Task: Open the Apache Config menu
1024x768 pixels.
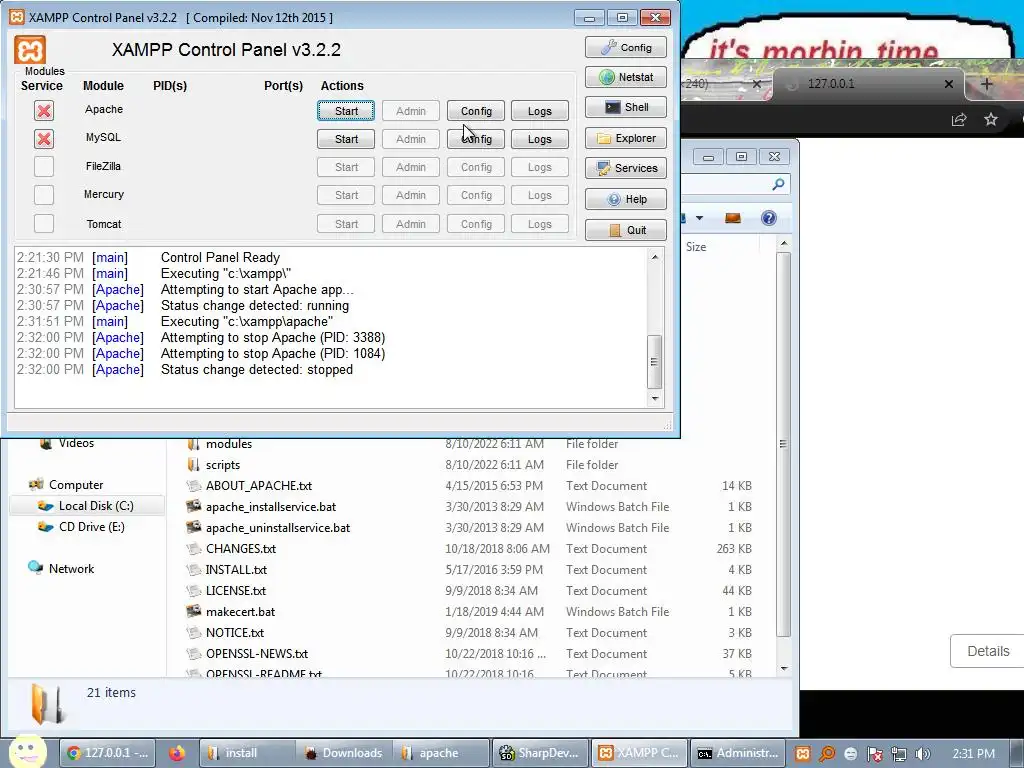Action: tap(476, 111)
